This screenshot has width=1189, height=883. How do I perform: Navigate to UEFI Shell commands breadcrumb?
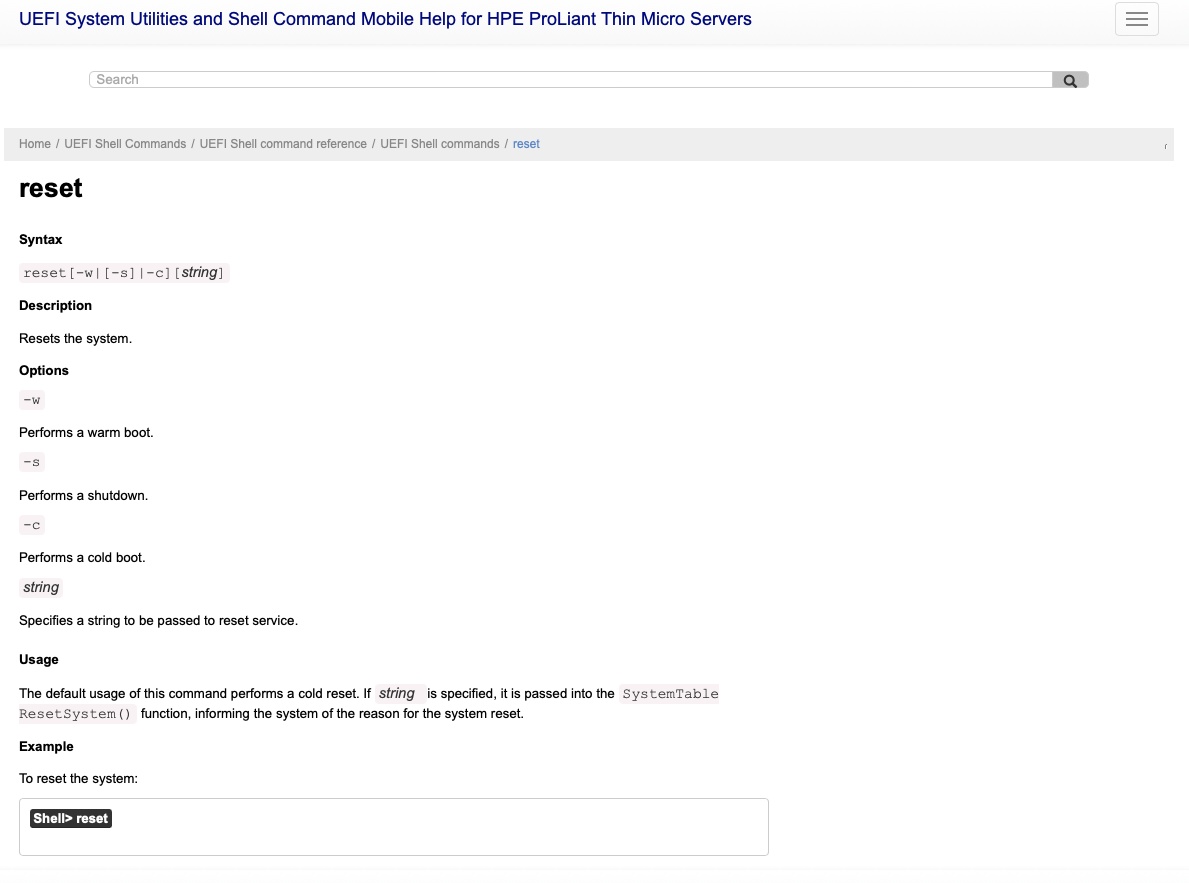click(440, 144)
